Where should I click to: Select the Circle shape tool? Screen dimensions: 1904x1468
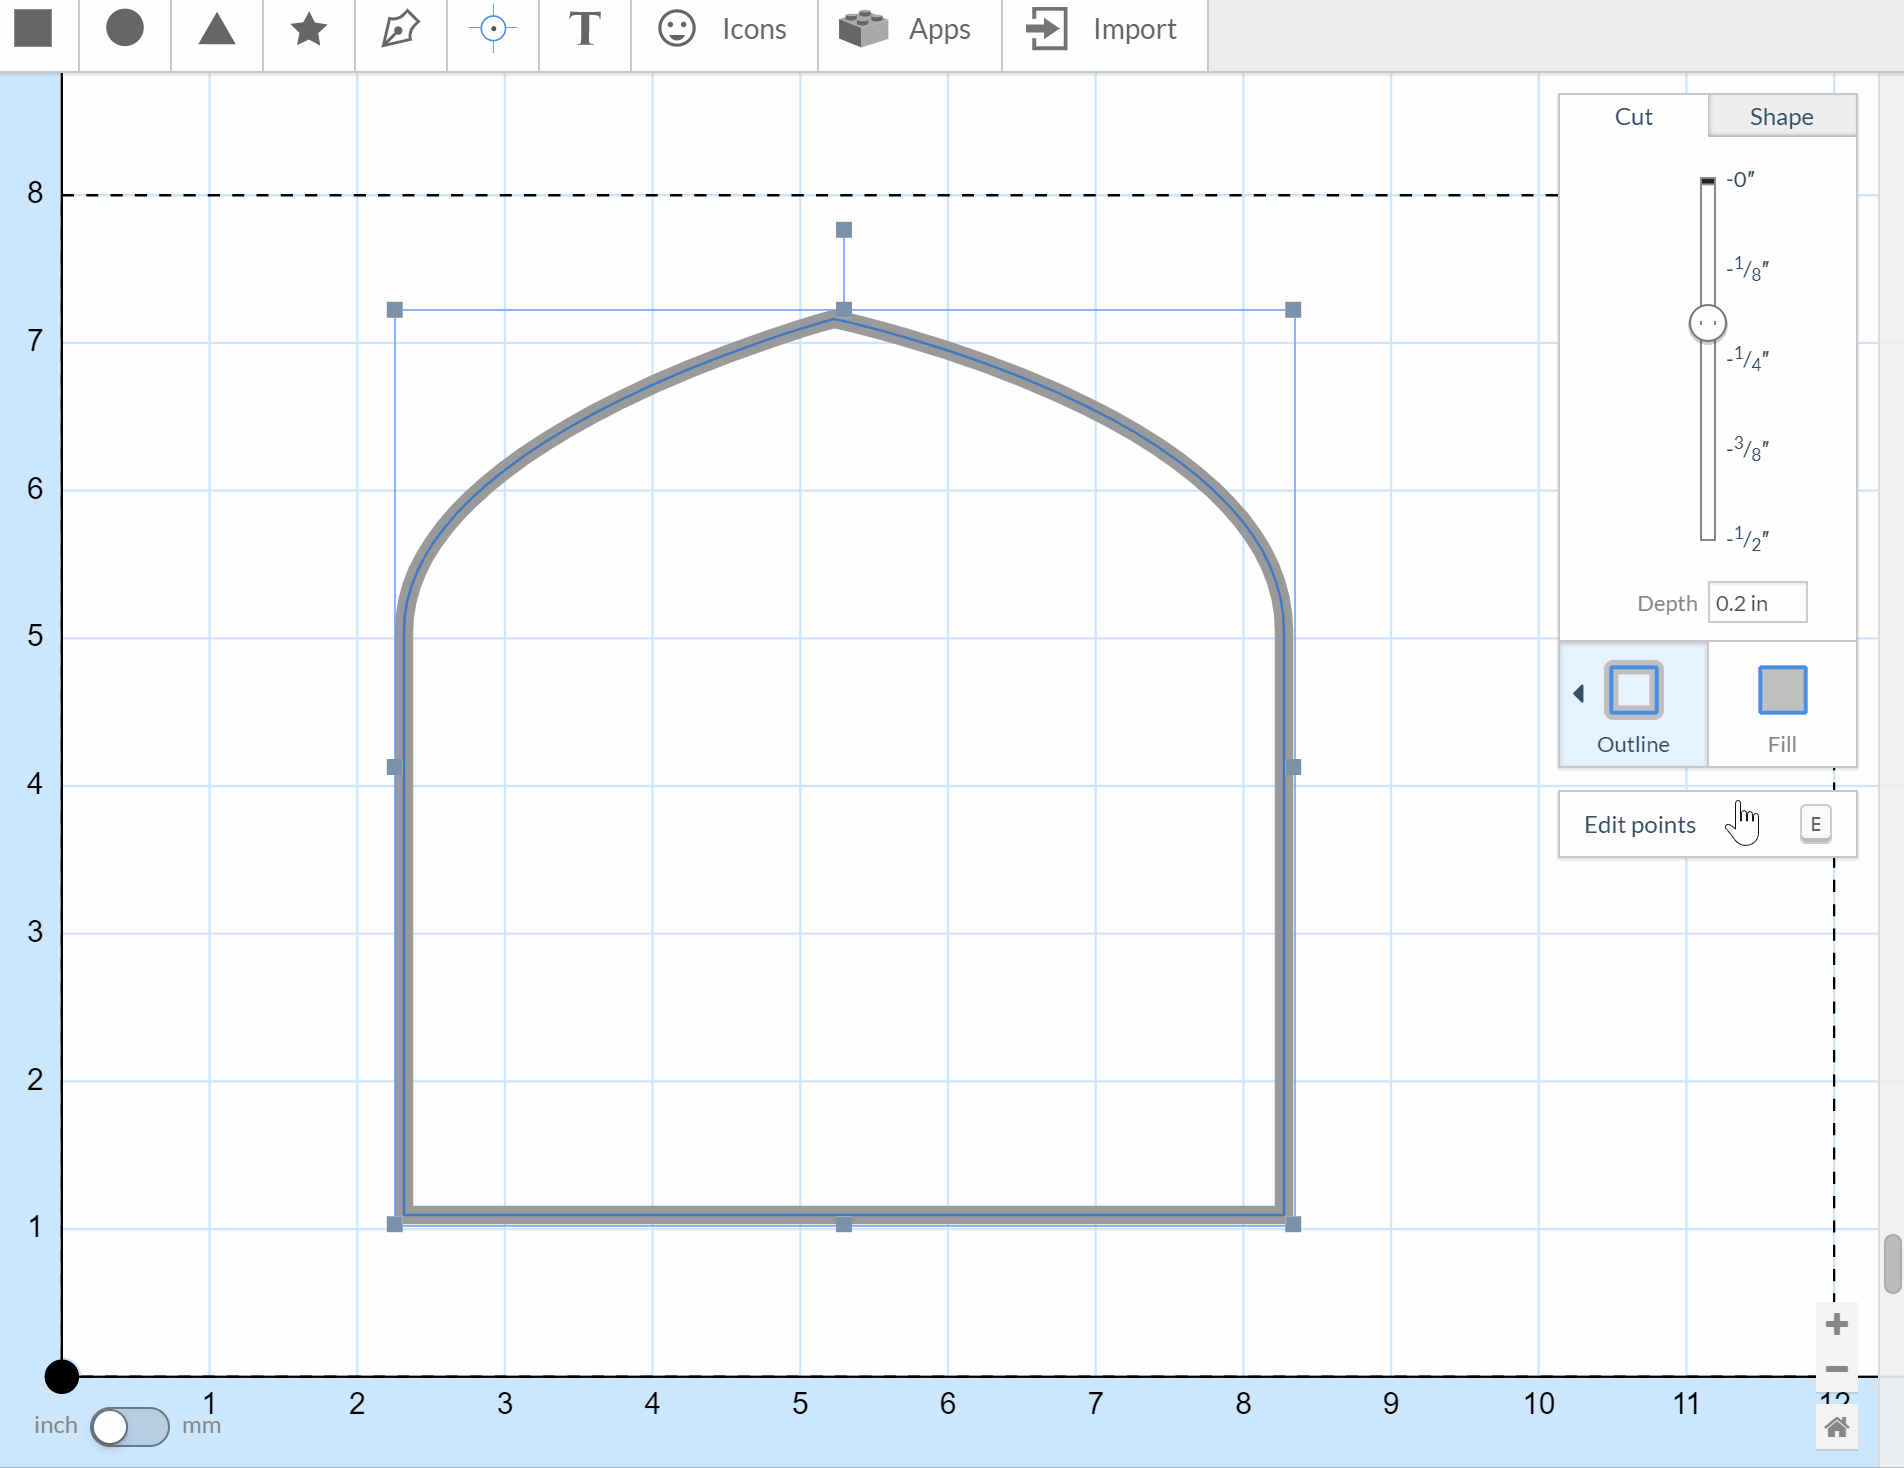pyautogui.click(x=125, y=29)
